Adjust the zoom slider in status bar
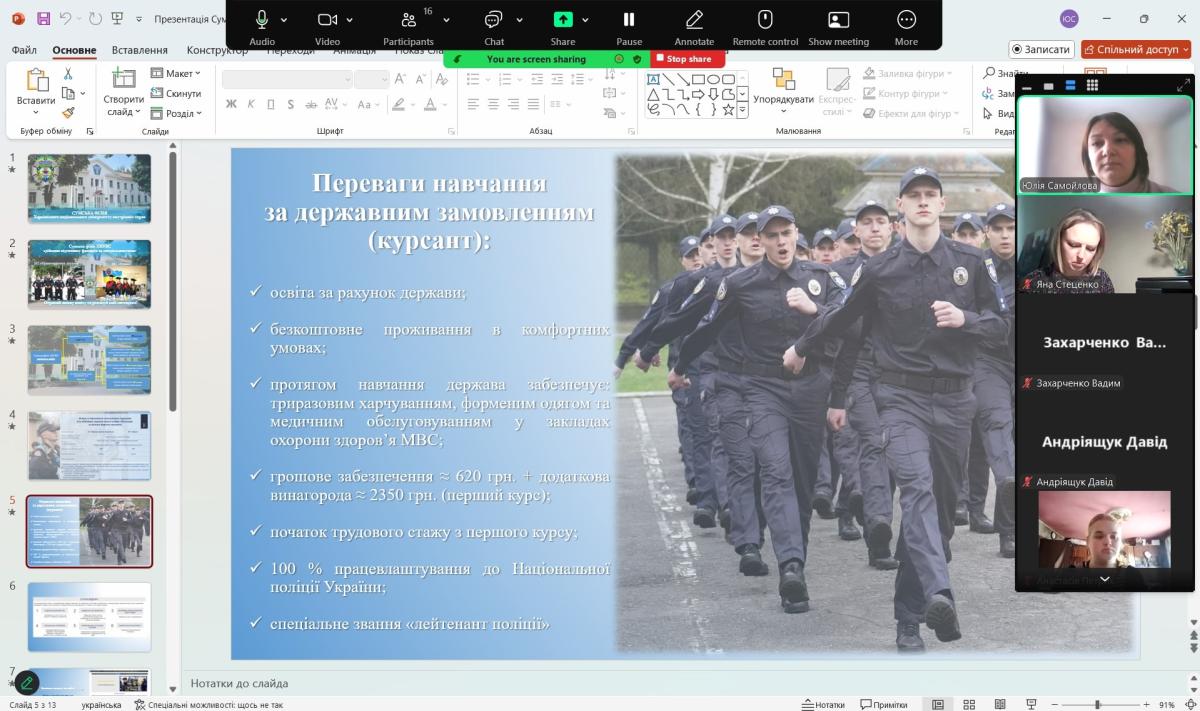 [1097, 704]
